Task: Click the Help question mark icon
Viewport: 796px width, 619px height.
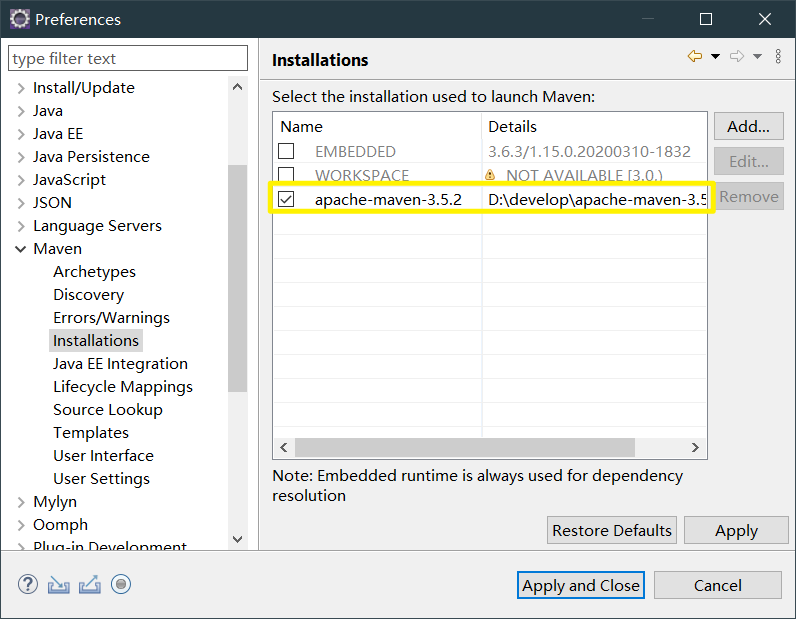Action: tap(28, 585)
